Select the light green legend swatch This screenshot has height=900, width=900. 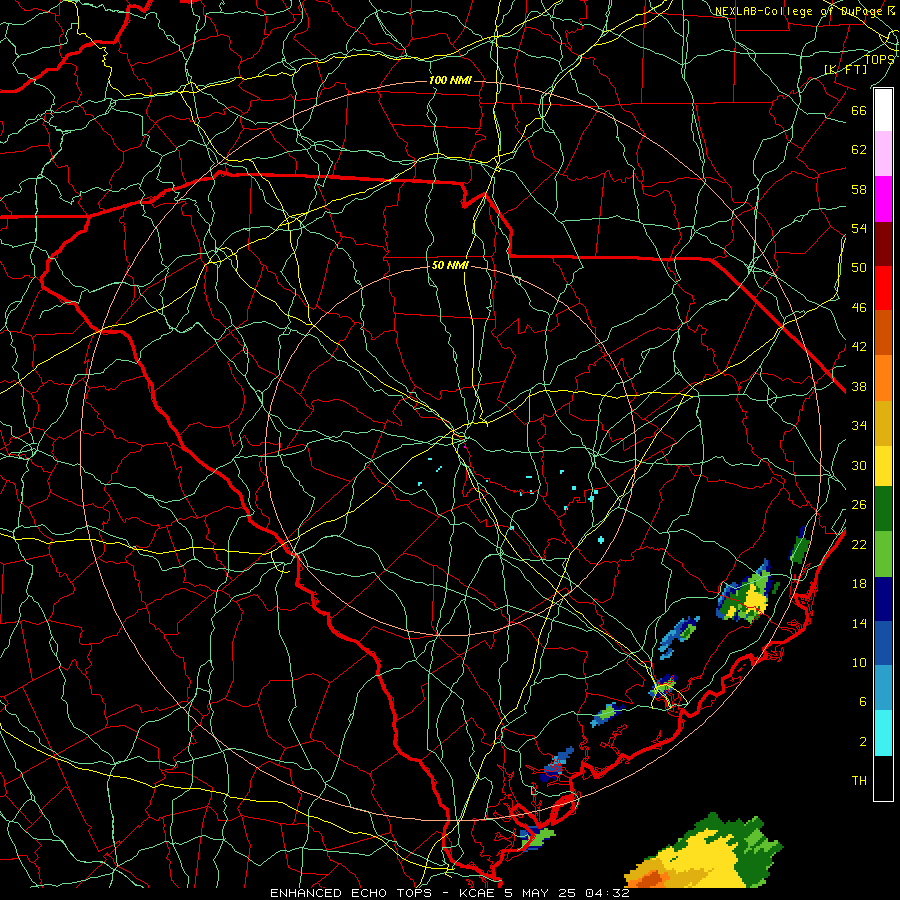click(x=883, y=554)
